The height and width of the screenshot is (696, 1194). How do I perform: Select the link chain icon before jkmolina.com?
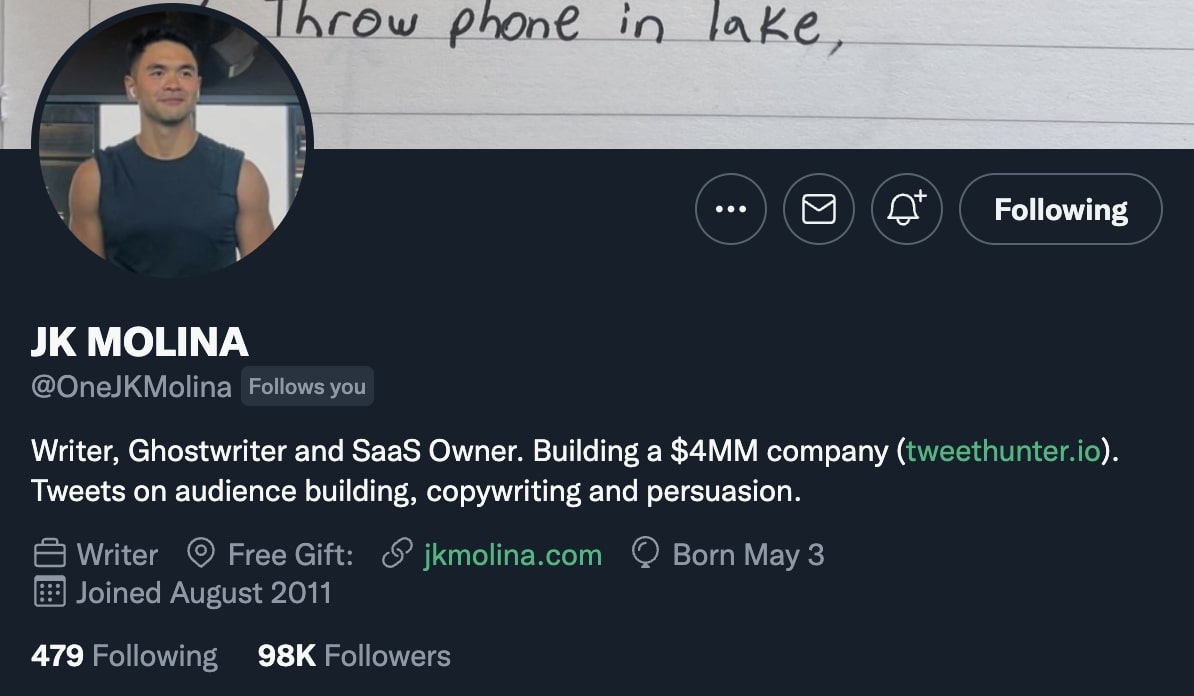(400, 554)
